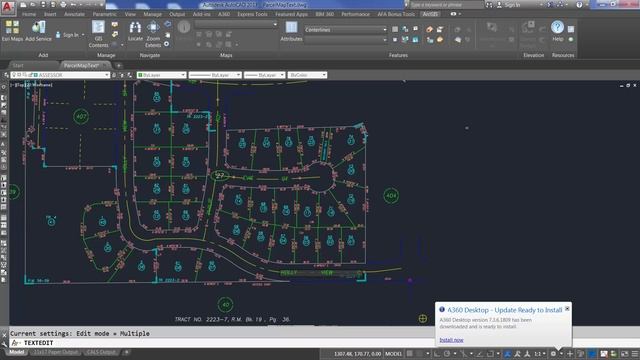Click the user icon beside Sign In in title bar
The image size is (640, 360).
tap(499, 5)
